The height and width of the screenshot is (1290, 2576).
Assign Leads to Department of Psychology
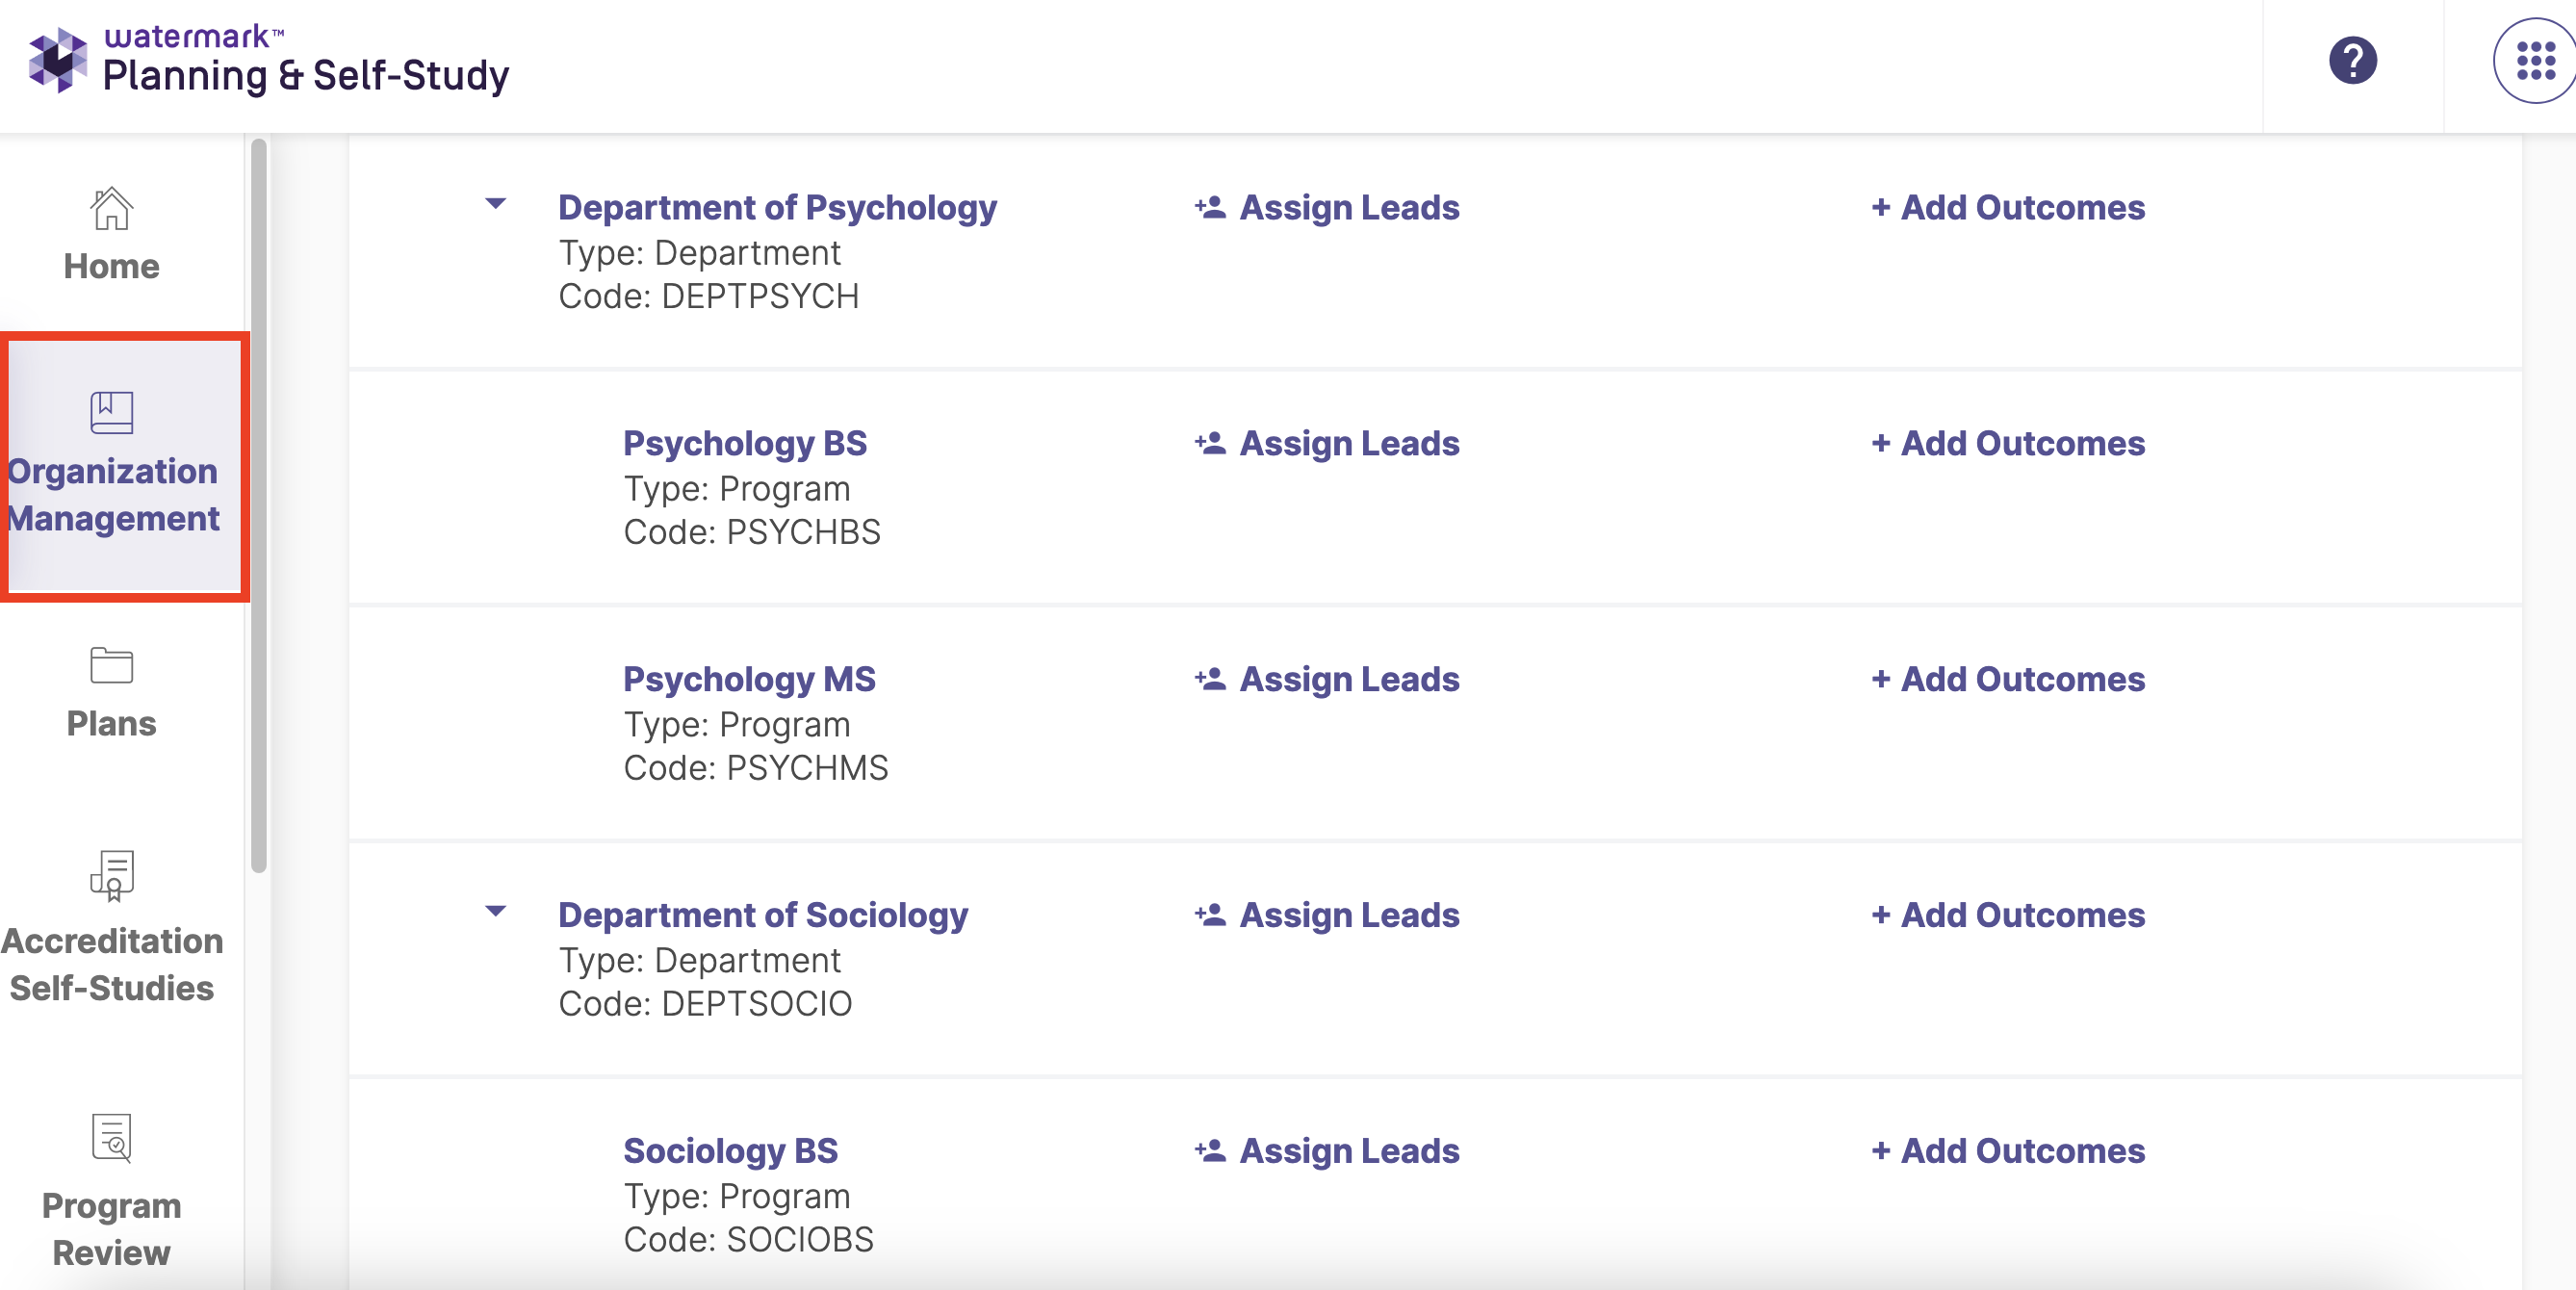(x=1327, y=207)
